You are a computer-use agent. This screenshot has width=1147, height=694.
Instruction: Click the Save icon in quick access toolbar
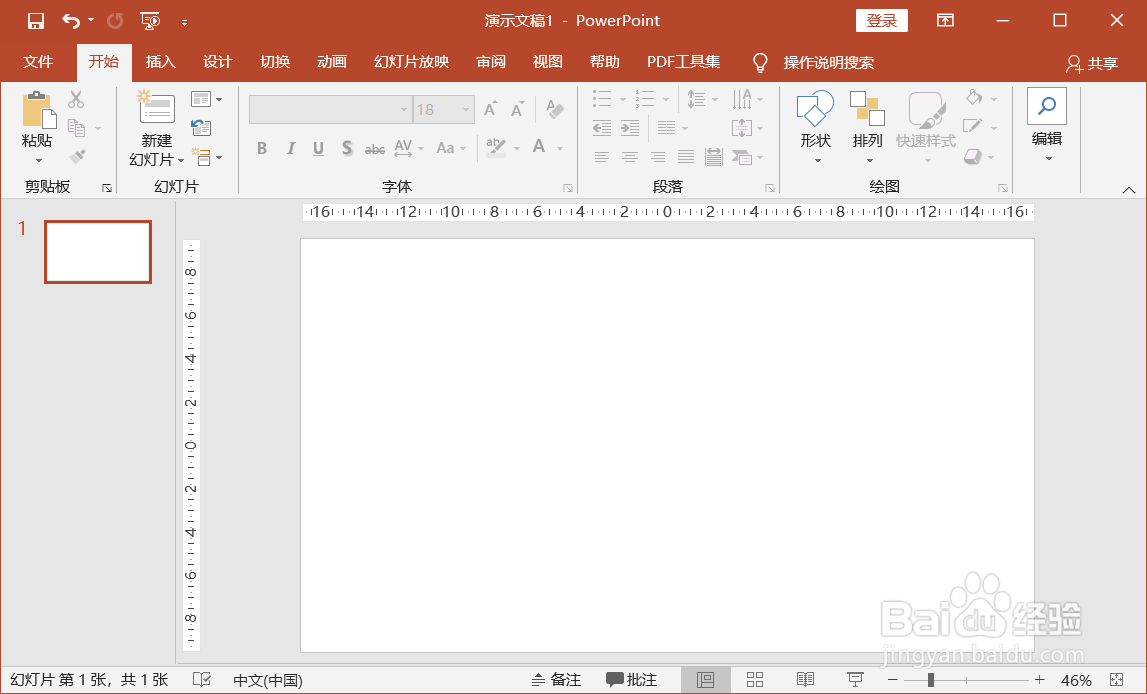click(x=35, y=20)
